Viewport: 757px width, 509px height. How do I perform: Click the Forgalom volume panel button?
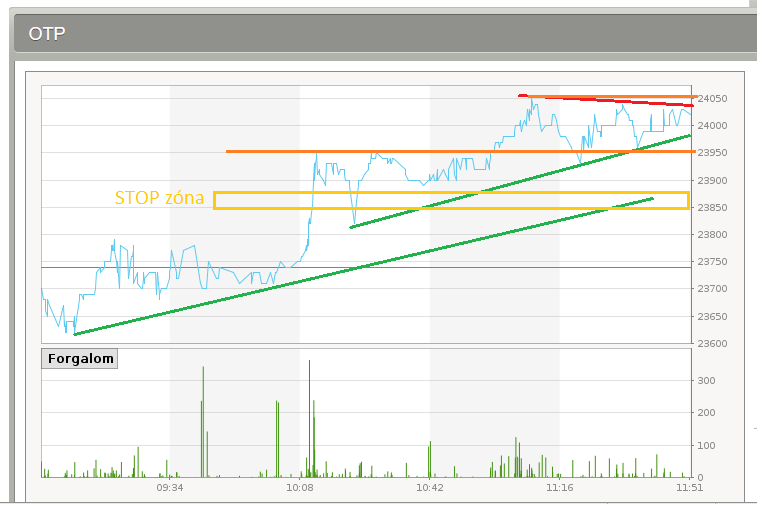pos(80,359)
